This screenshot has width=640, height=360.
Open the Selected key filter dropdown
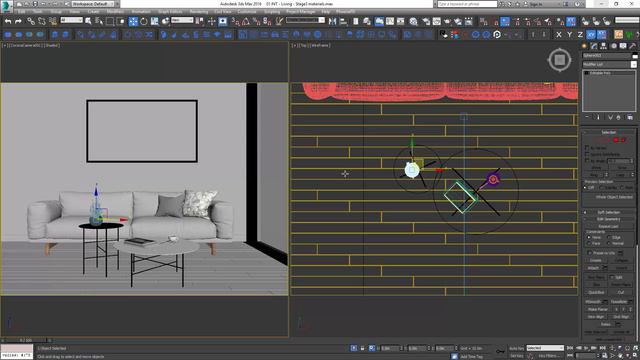(545, 348)
